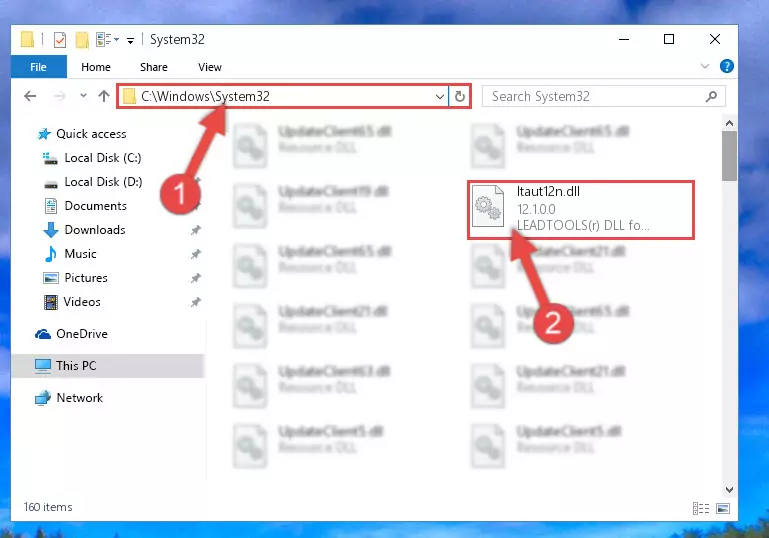The height and width of the screenshot is (538, 769).
Task: Select Network in navigation pane
Action: pos(79,398)
